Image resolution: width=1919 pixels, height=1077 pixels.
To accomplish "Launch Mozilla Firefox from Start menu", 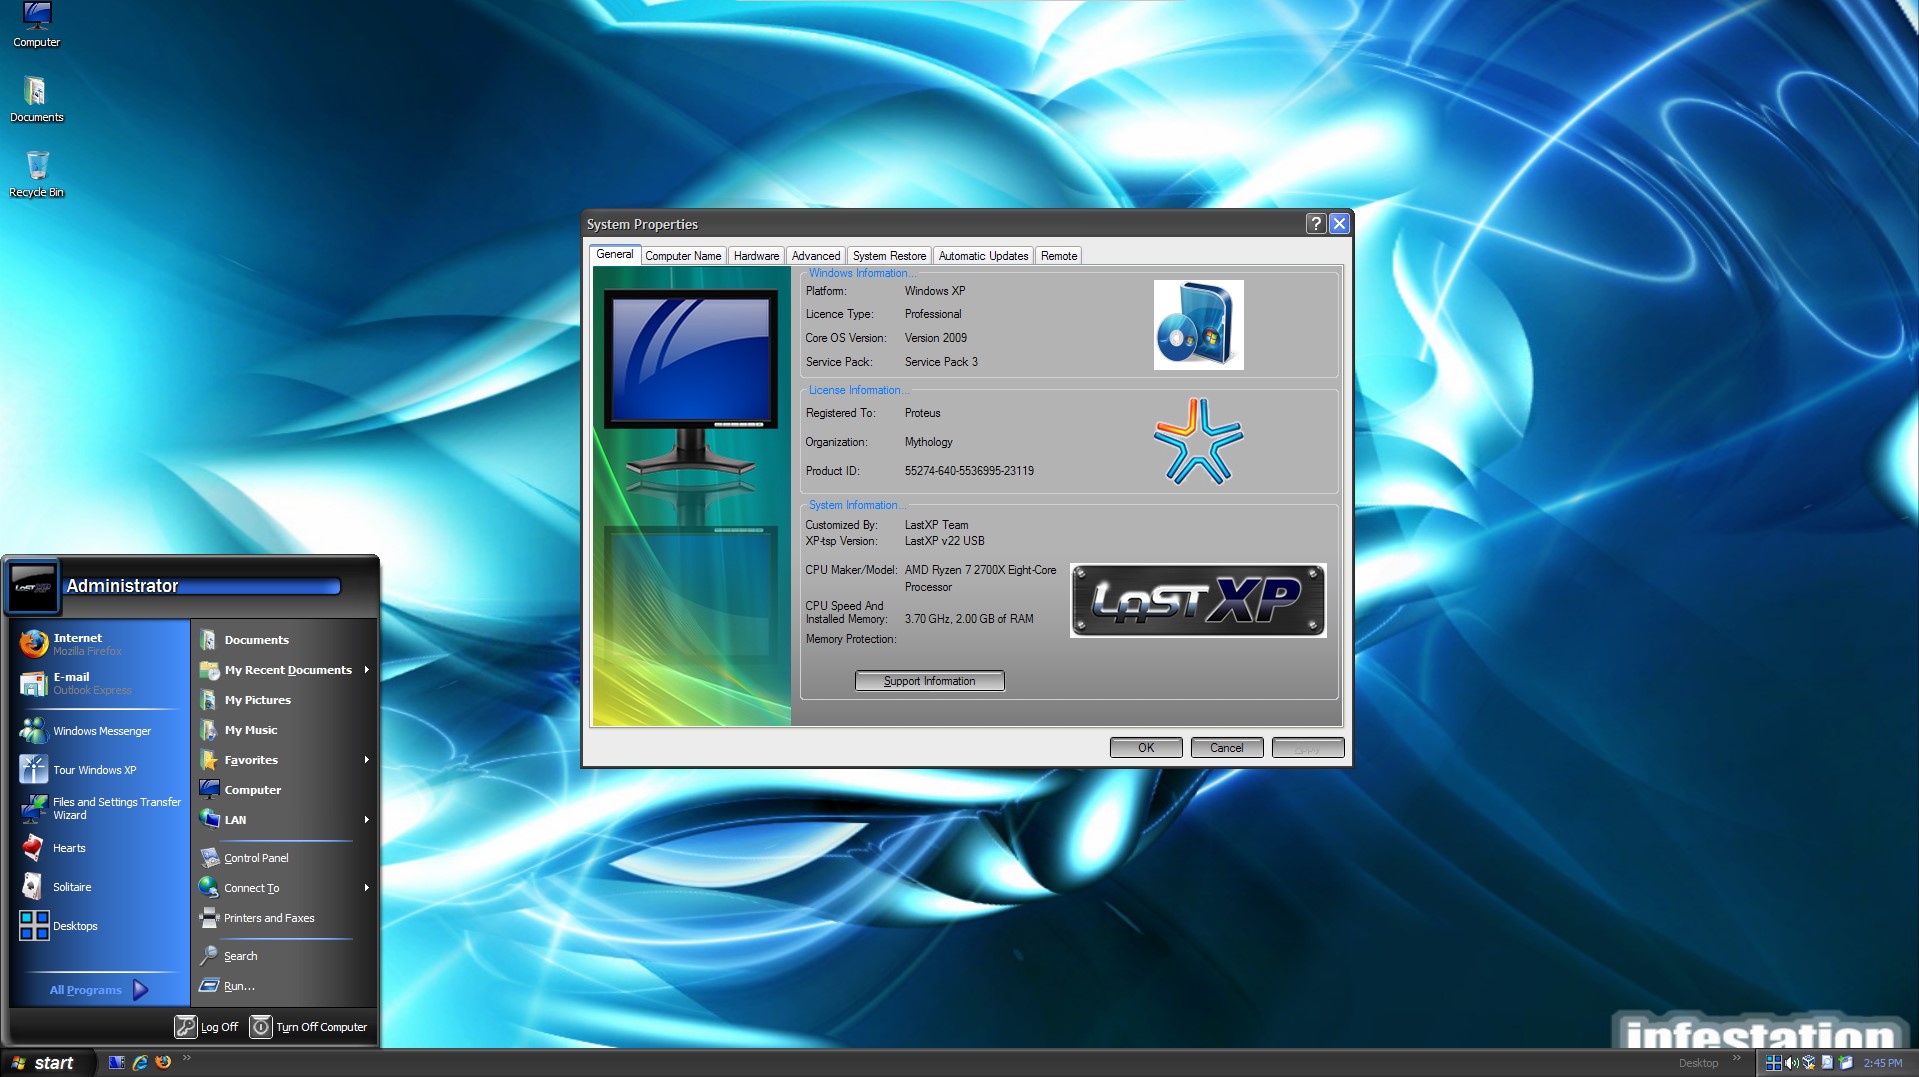I will tap(100, 643).
